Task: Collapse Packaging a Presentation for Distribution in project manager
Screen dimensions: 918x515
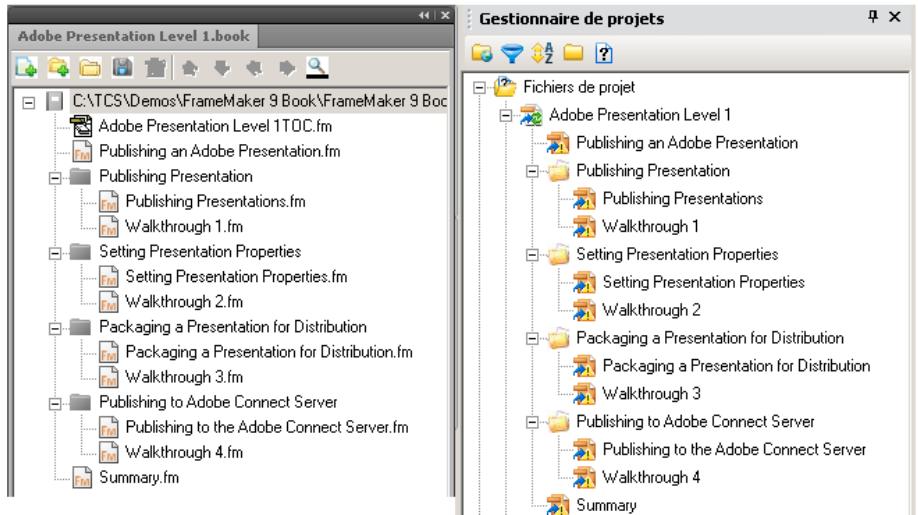Action: 532,338
